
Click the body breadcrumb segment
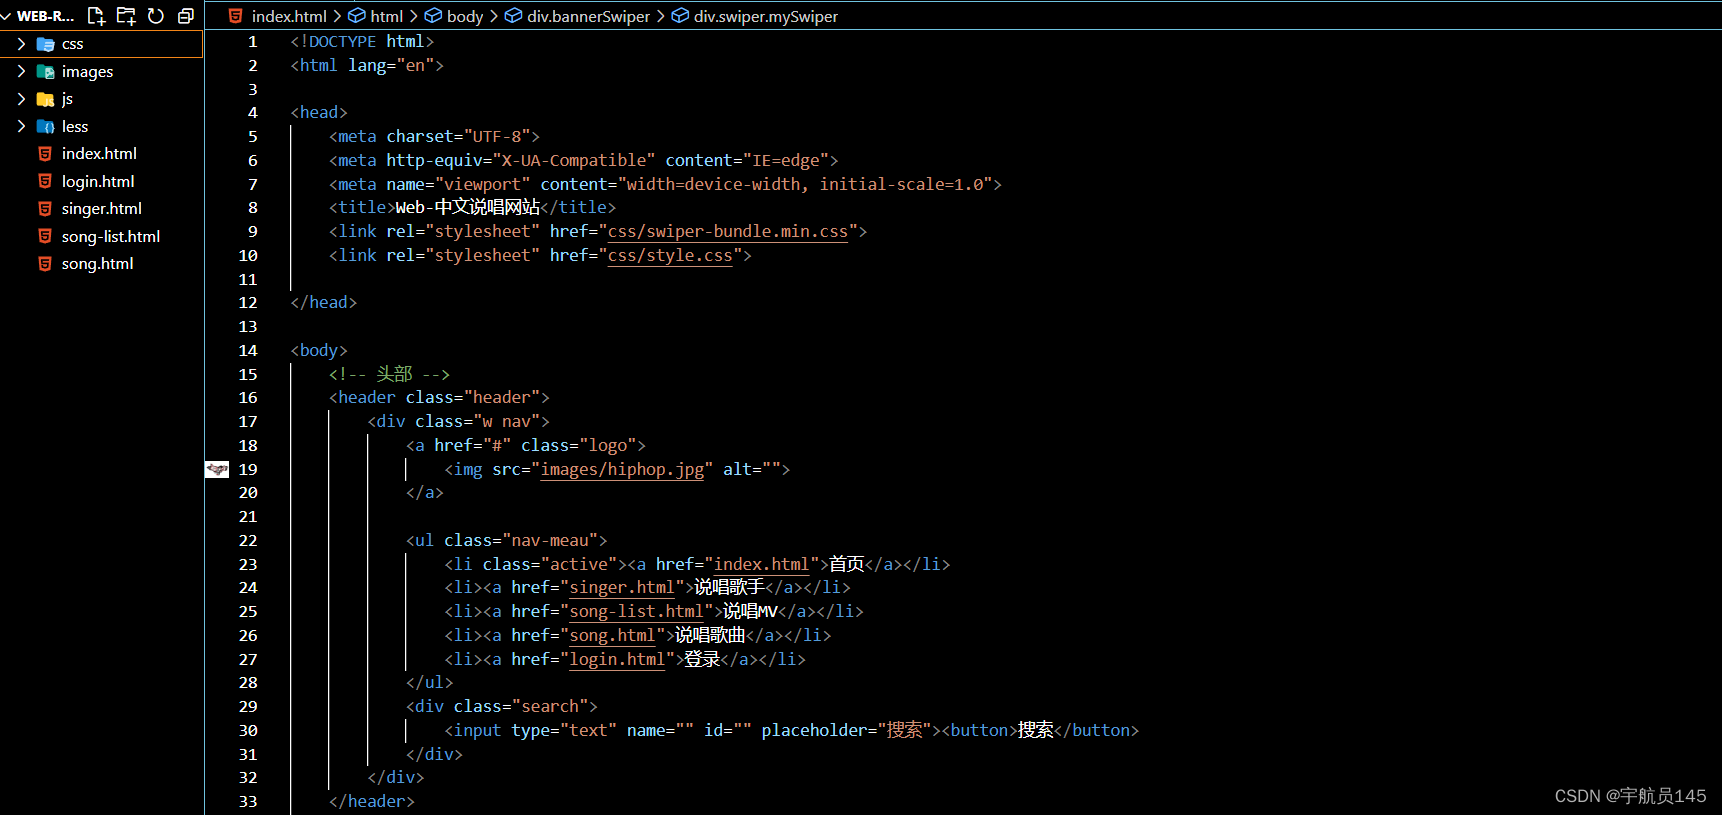click(465, 16)
